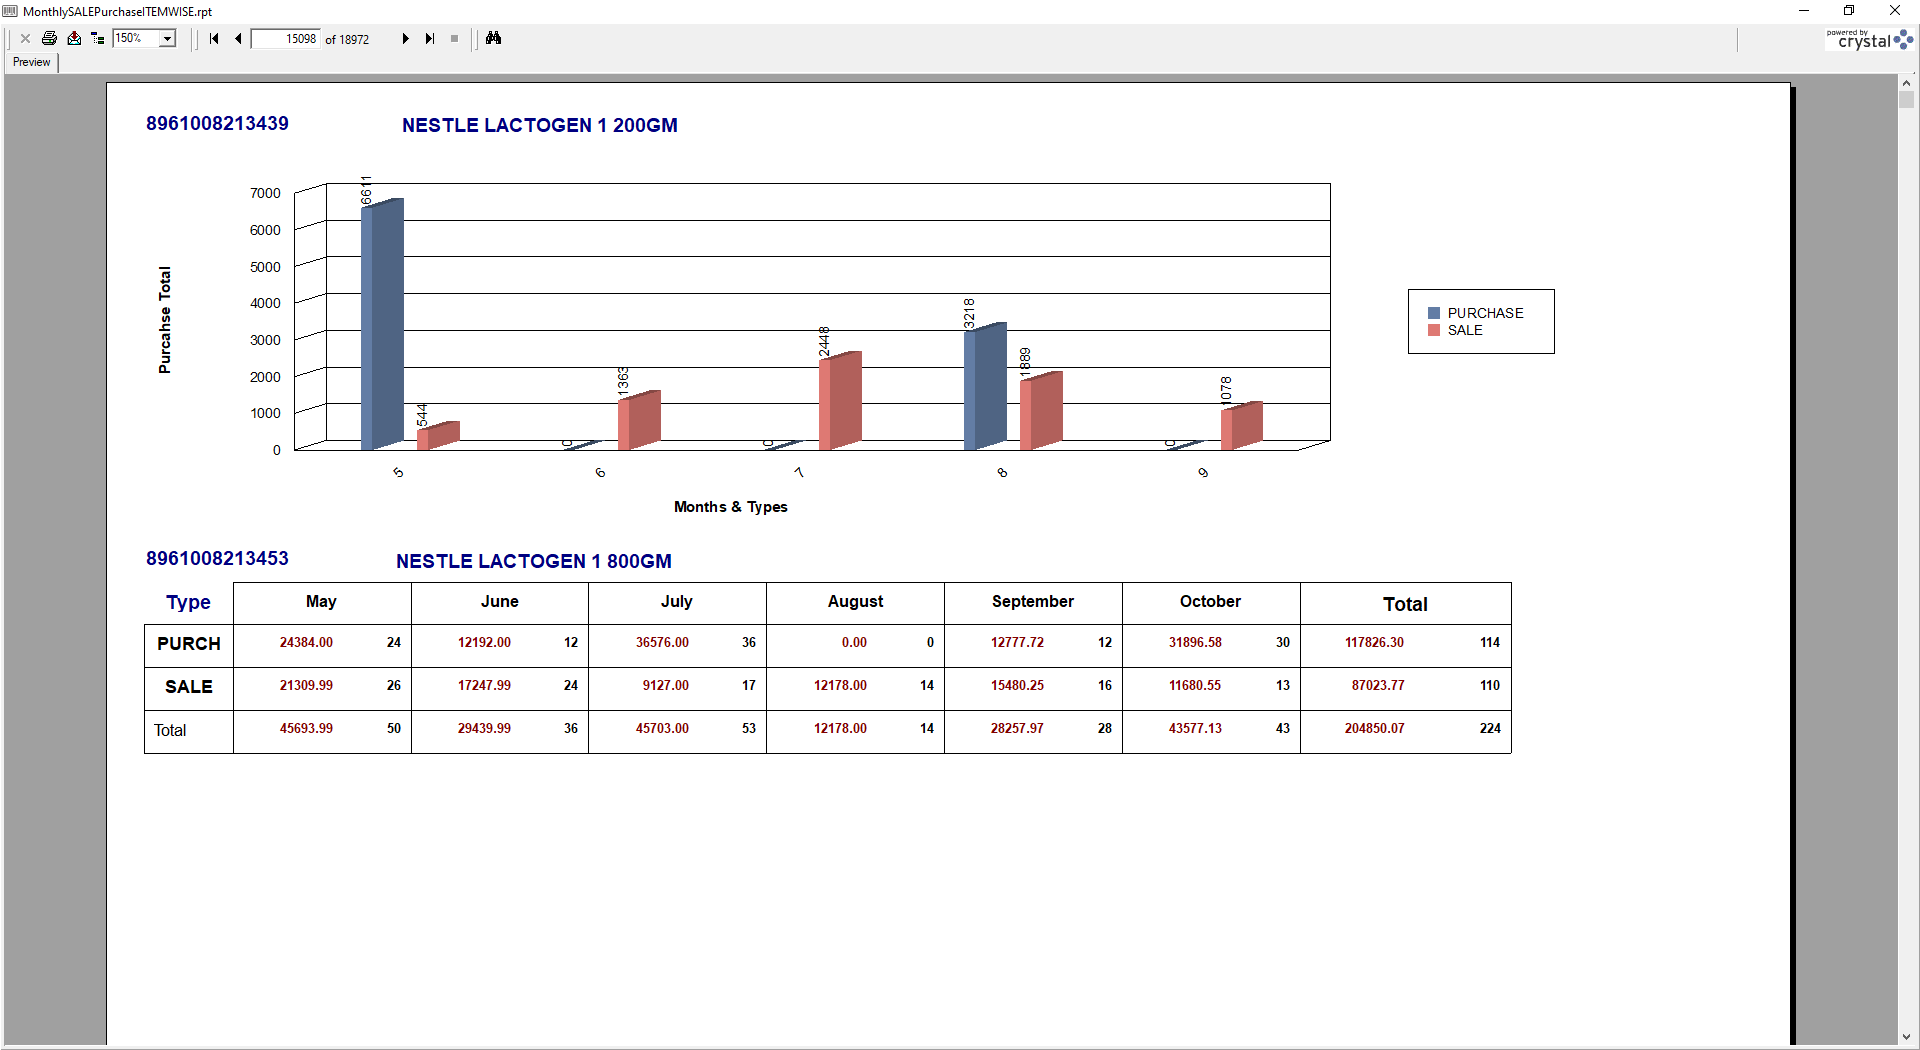
Task: Click the August column header
Action: click(855, 602)
